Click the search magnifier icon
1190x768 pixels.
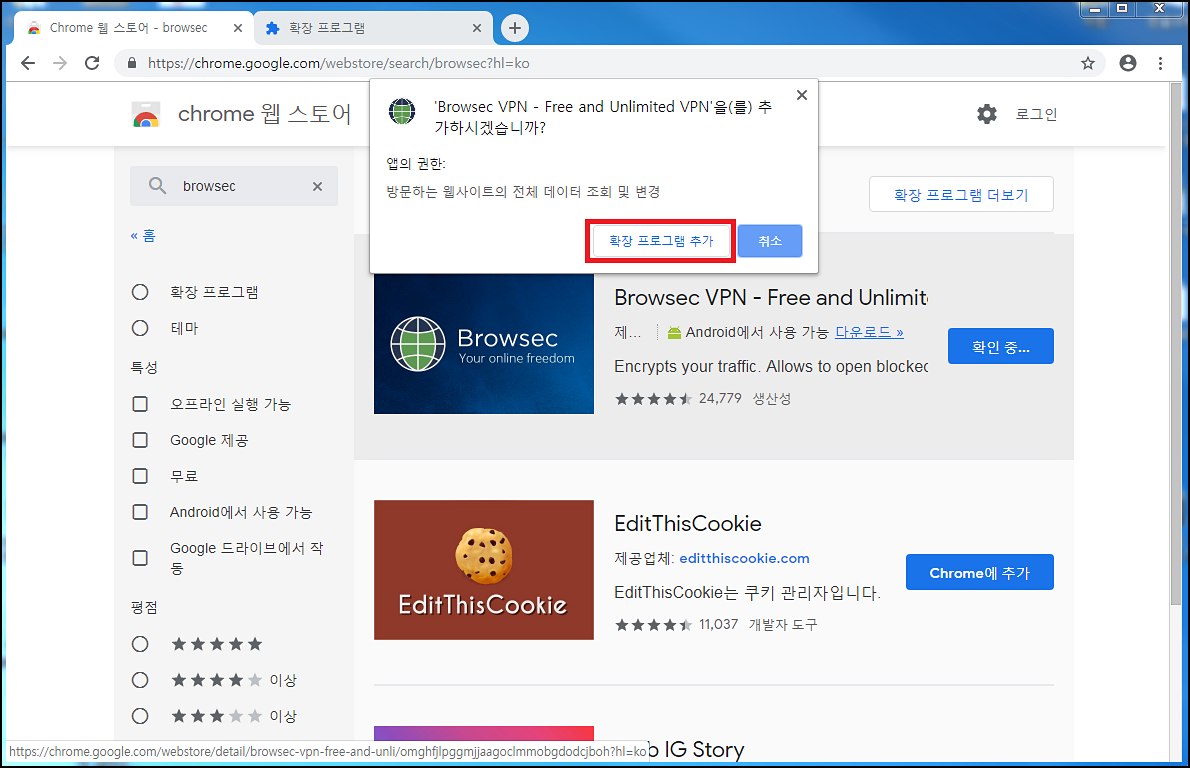coord(157,186)
